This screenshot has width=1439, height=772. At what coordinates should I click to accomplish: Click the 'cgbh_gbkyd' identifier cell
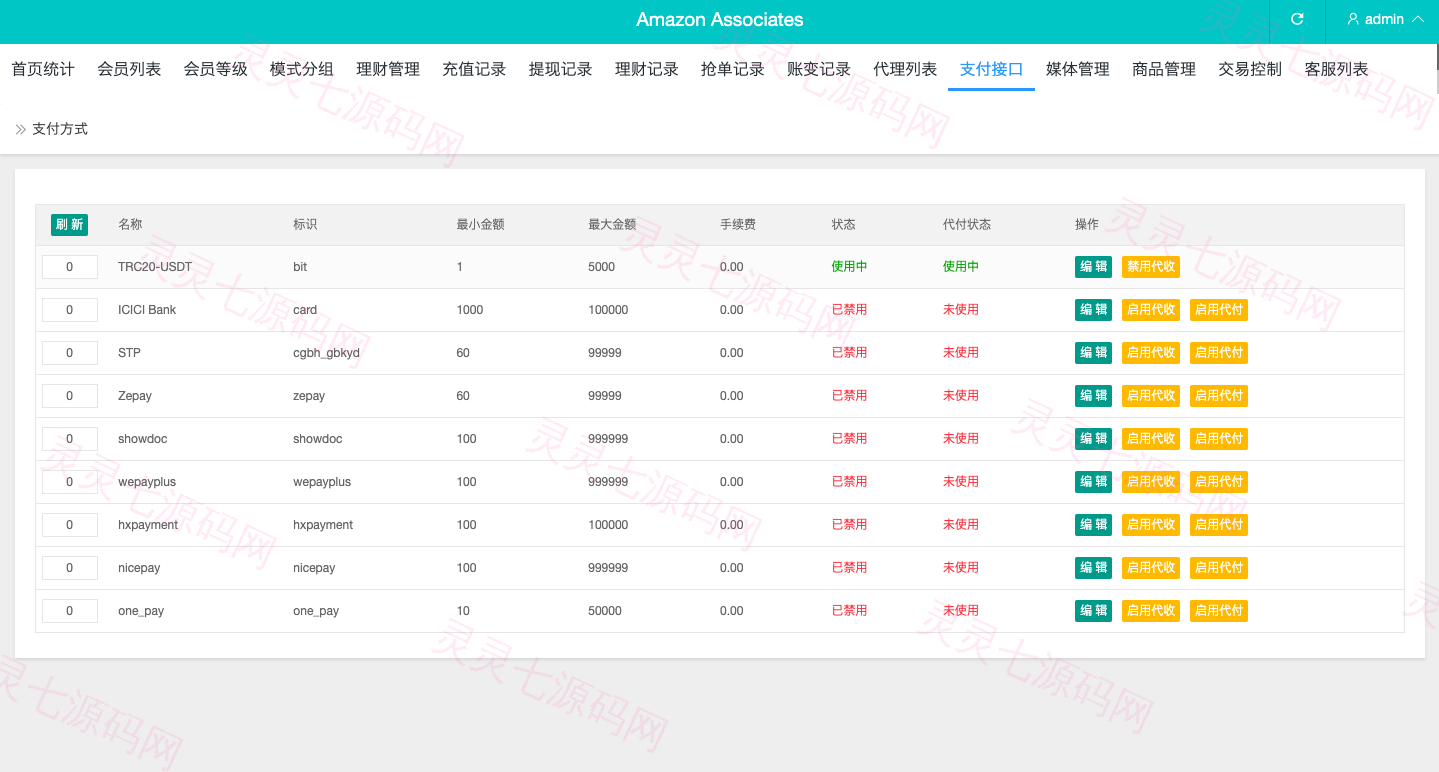click(x=326, y=353)
